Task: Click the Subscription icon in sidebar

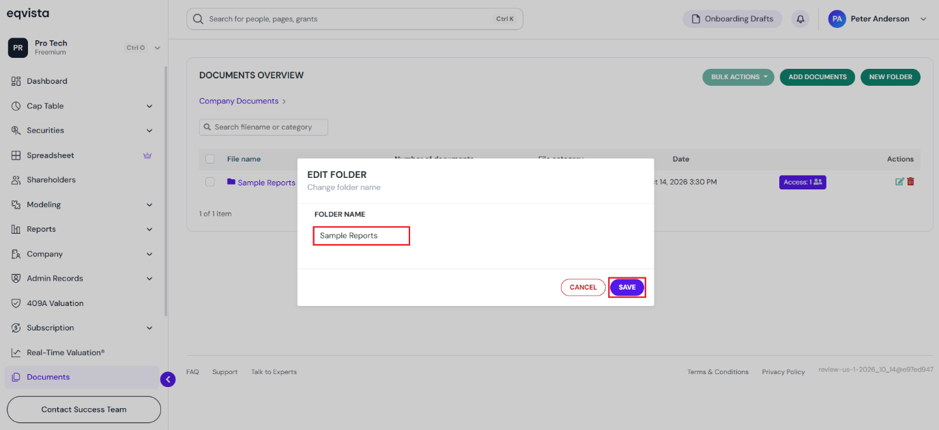Action: [x=16, y=328]
